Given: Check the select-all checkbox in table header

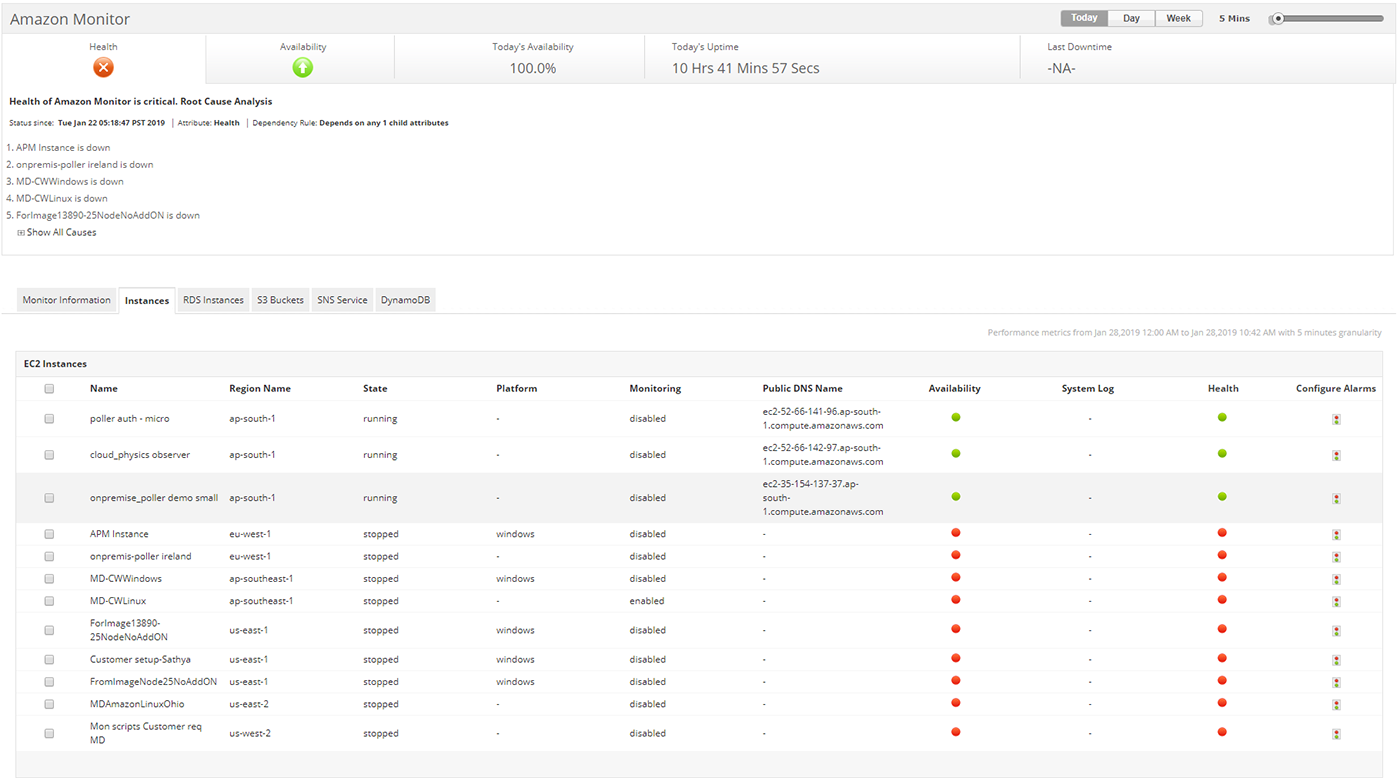Looking at the screenshot, I should tap(49, 389).
